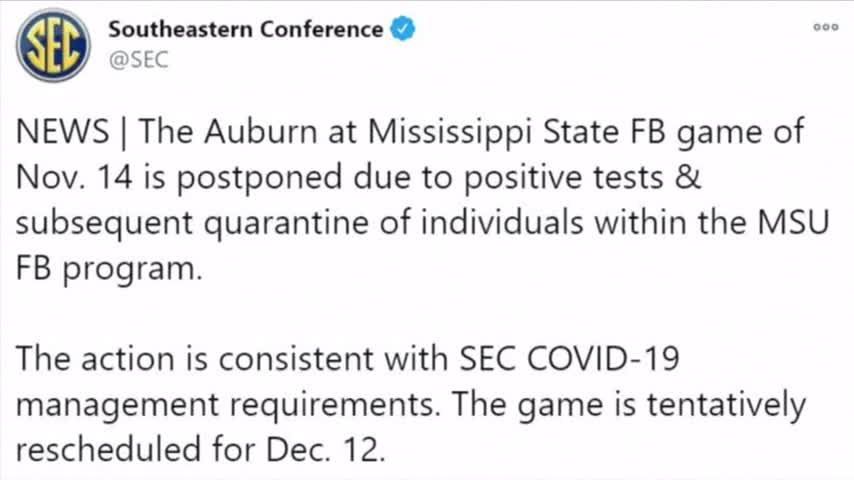
Task: Open the Southeastern Conference profile name
Action: (246, 29)
